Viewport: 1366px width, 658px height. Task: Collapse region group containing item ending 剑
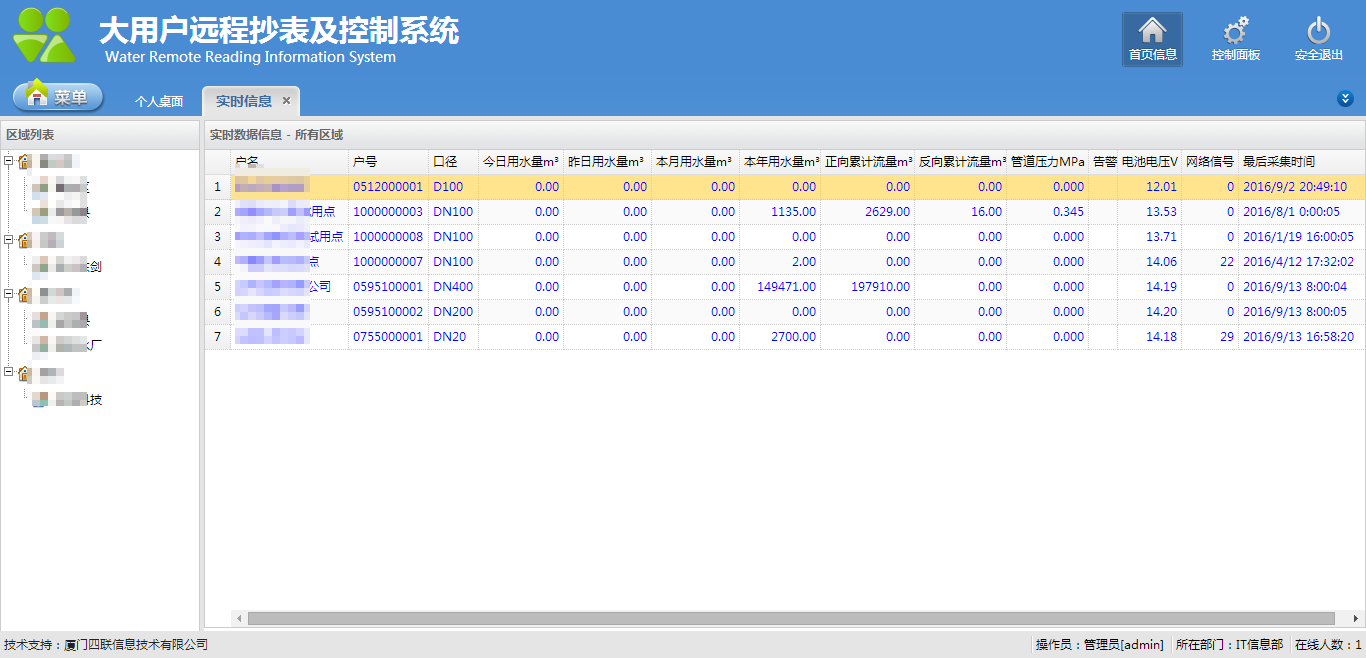(9, 240)
